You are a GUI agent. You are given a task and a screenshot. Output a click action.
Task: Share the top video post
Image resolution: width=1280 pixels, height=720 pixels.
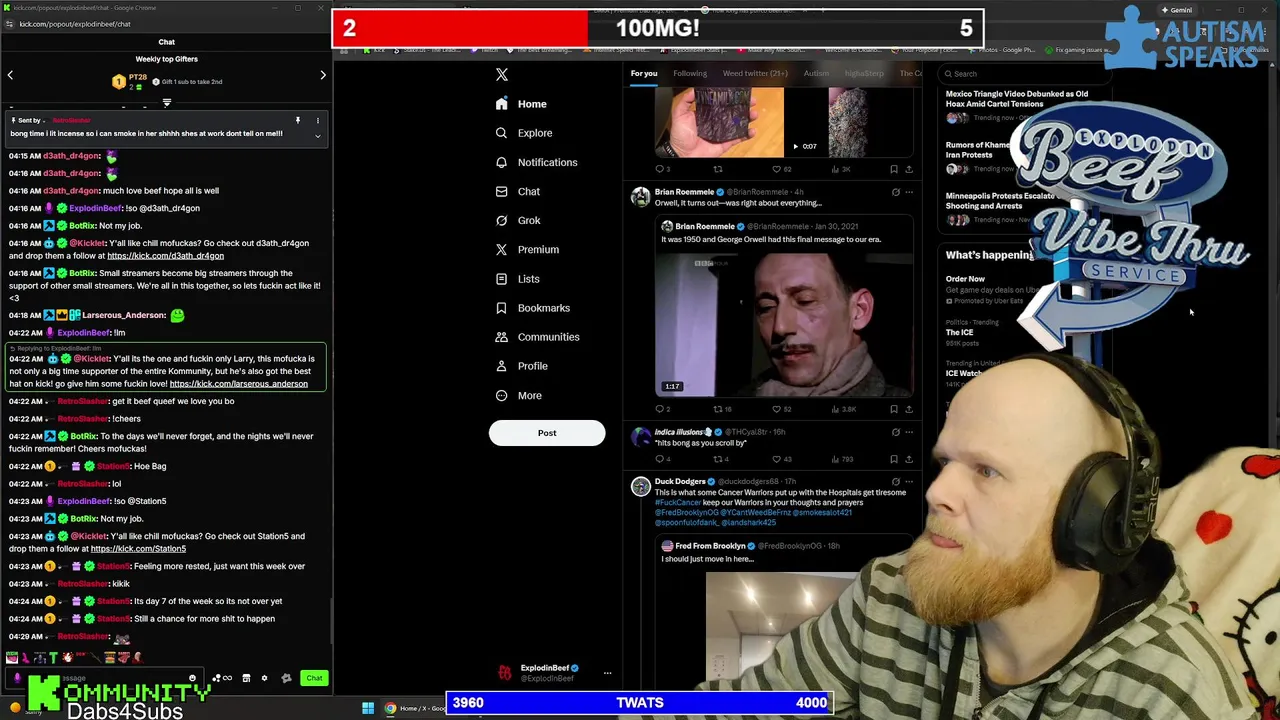[908, 169]
